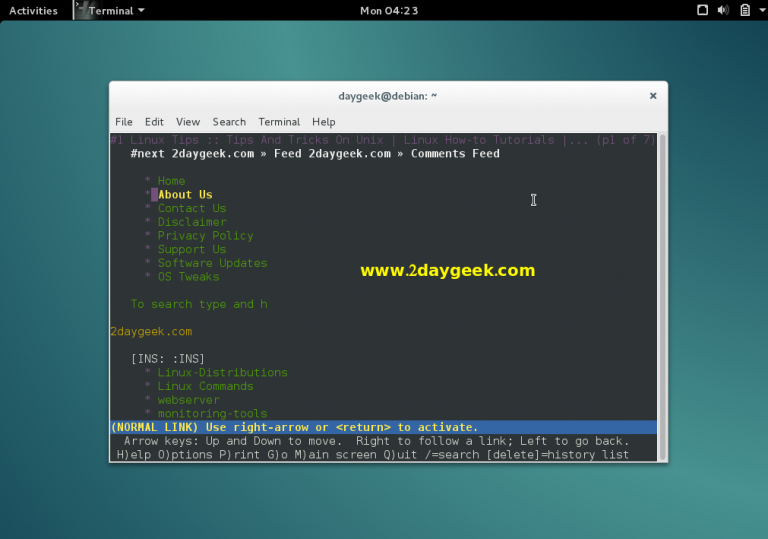
Task: Click the Software Updates link
Action: [x=212, y=263]
